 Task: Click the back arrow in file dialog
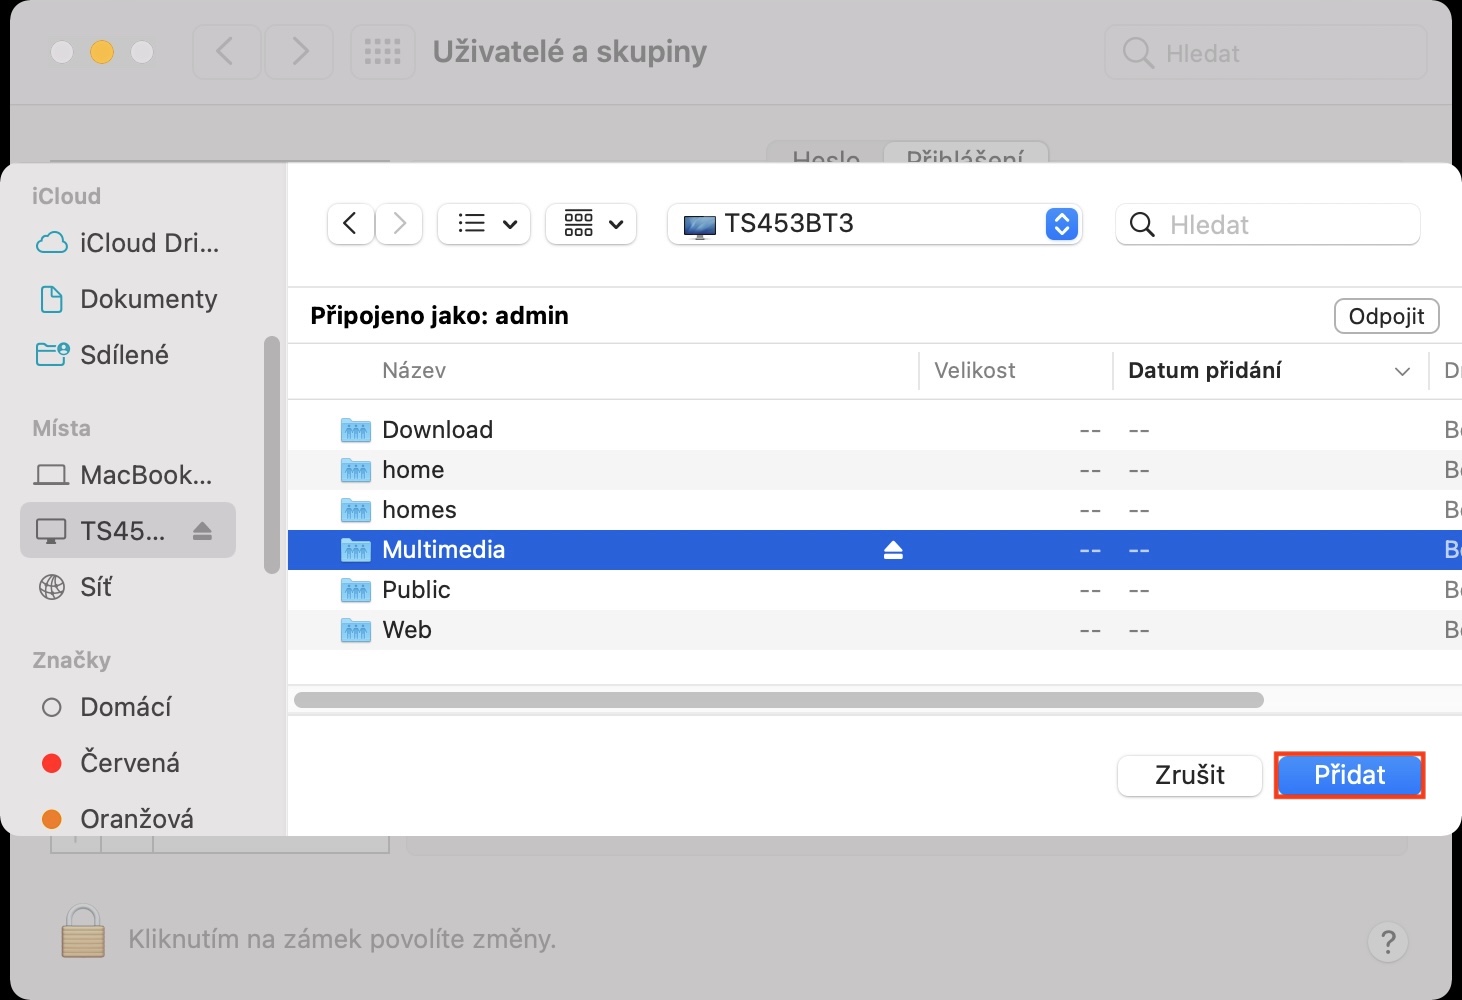(350, 224)
